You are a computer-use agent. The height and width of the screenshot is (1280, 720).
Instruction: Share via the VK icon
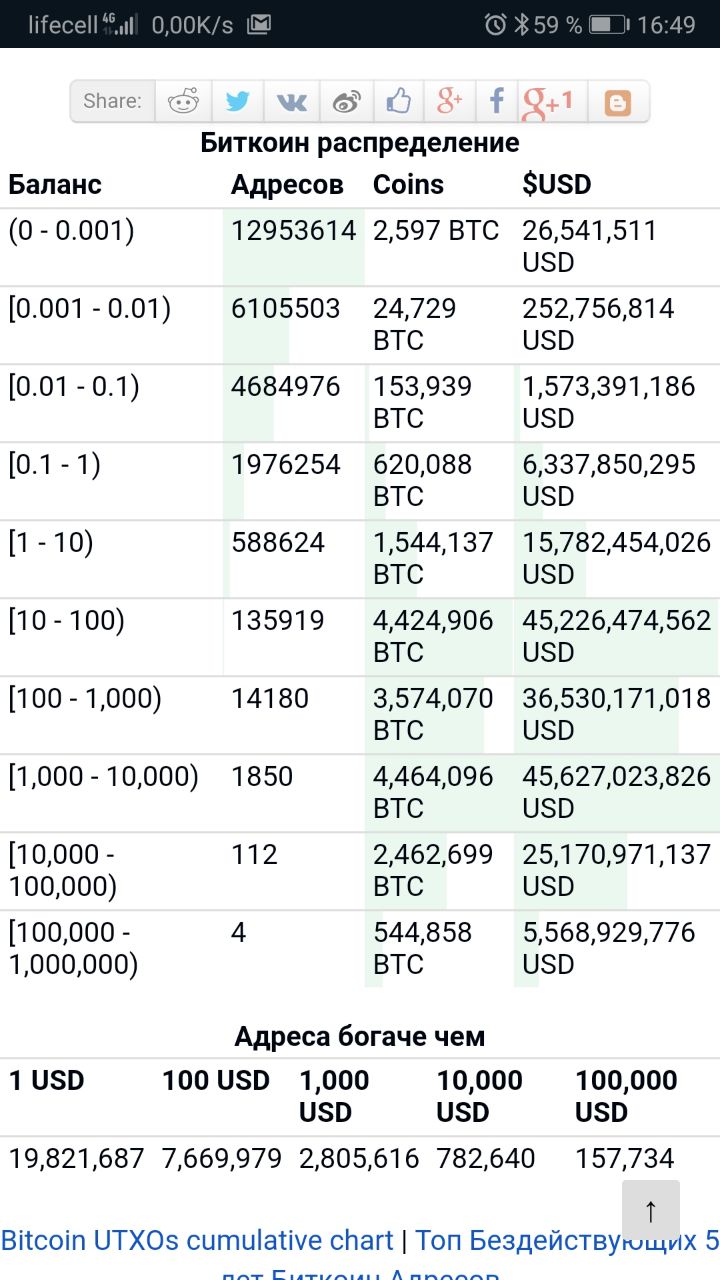[x=292, y=101]
